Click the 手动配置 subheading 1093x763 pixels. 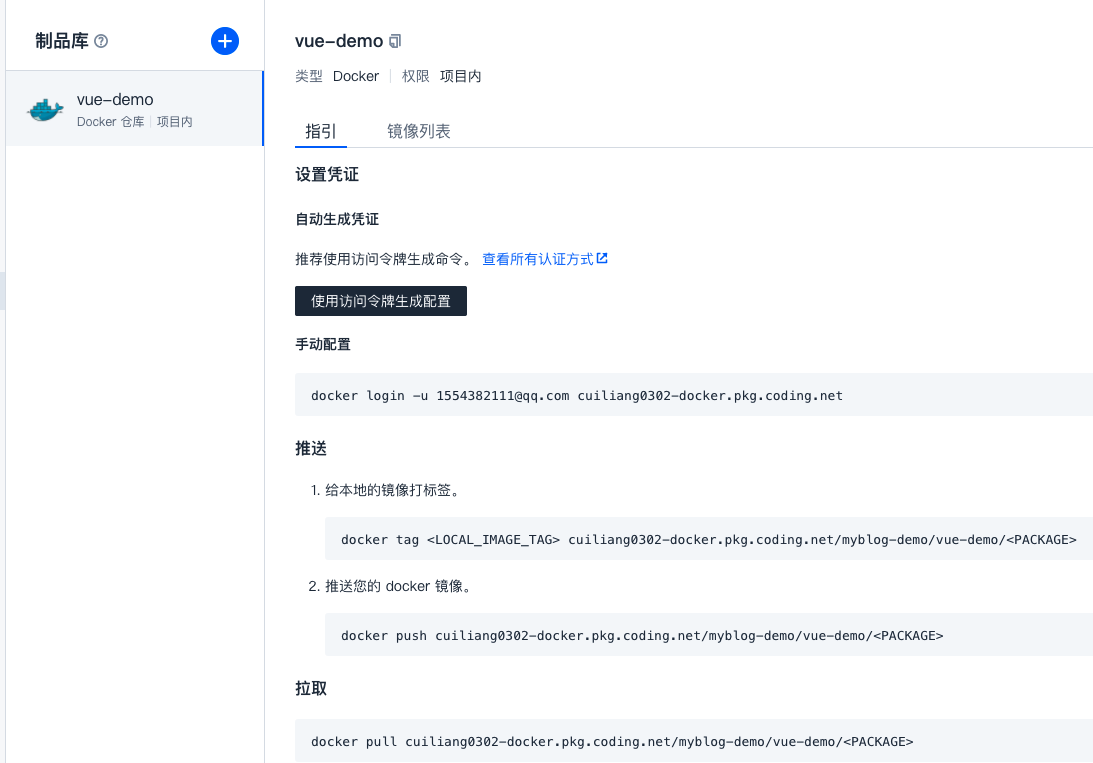tap(323, 344)
